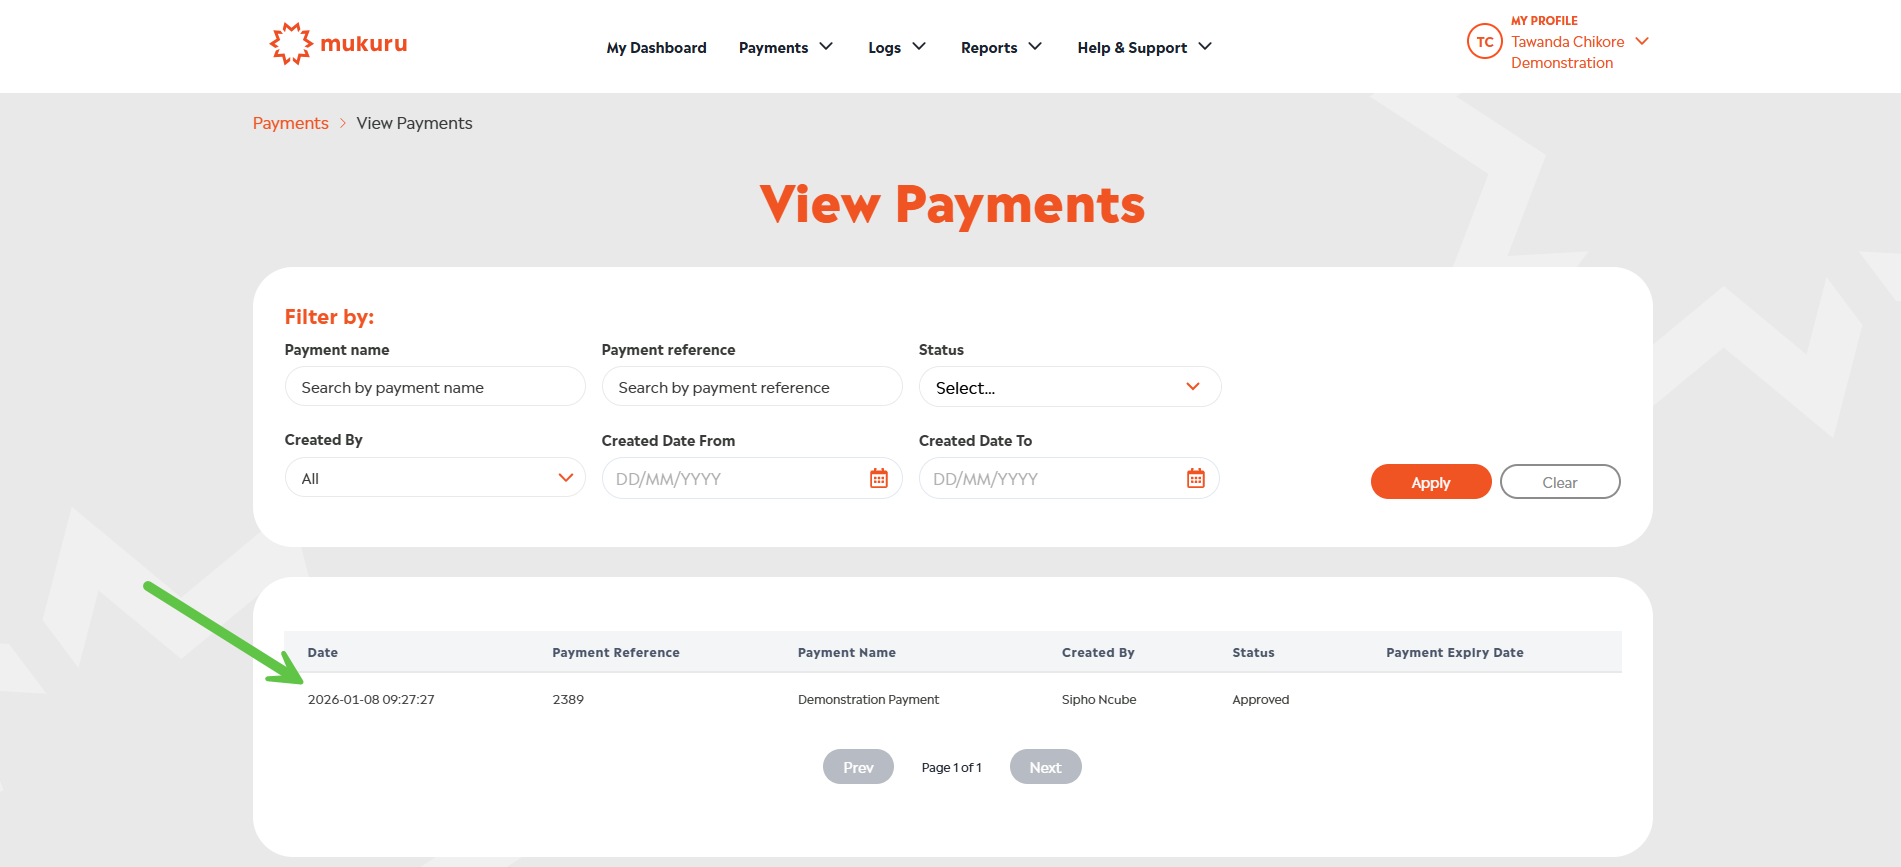This screenshot has width=1901, height=867.
Task: Open the Logs navigation menu
Action: click(896, 47)
